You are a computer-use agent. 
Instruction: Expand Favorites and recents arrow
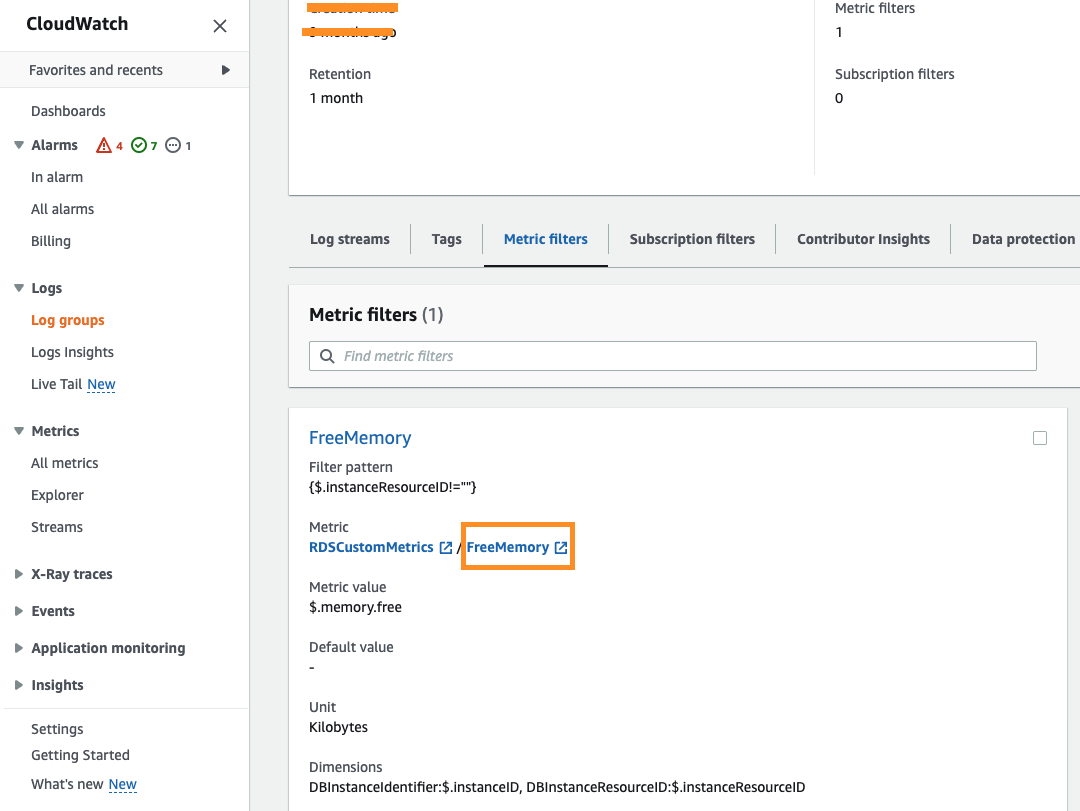[x=225, y=70]
